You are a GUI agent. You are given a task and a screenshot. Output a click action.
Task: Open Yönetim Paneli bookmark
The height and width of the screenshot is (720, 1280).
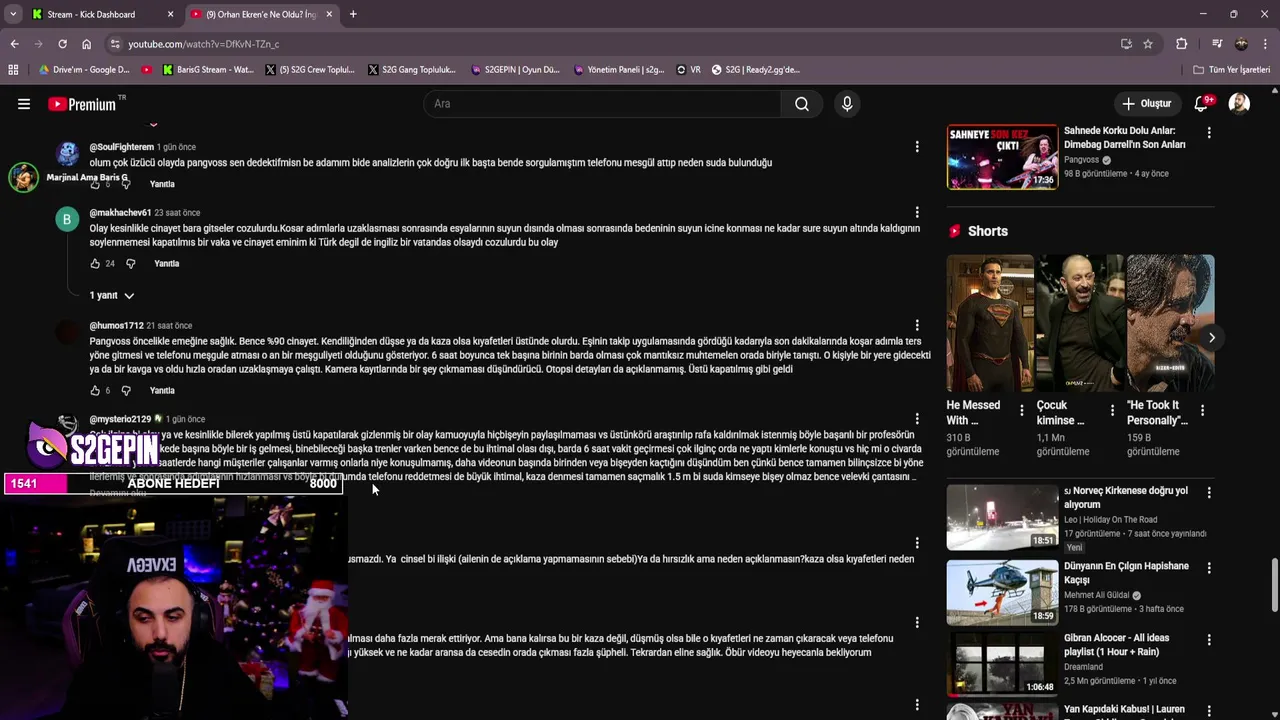point(619,70)
